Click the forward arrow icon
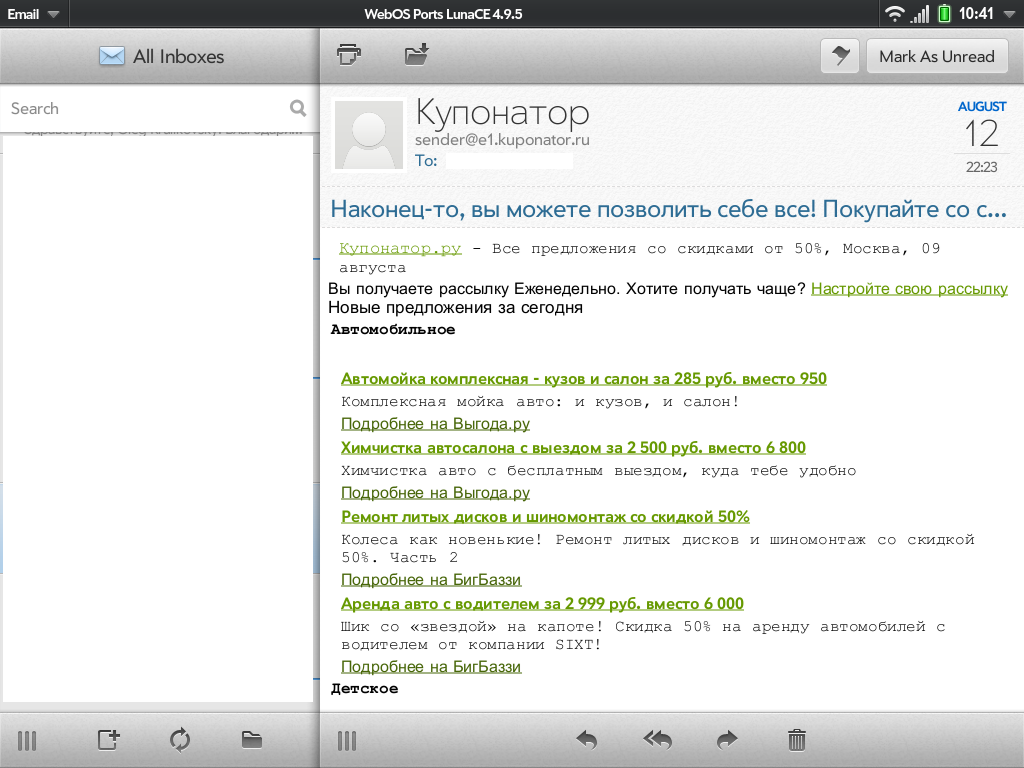The height and width of the screenshot is (768, 1024). (727, 740)
